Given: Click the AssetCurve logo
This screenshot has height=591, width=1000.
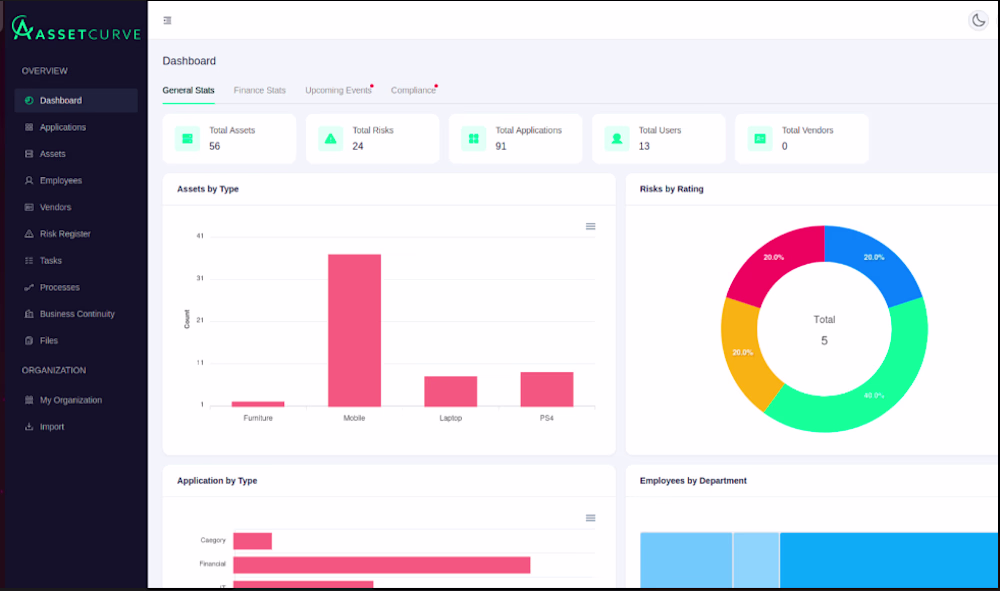Looking at the screenshot, I should pos(77,29).
